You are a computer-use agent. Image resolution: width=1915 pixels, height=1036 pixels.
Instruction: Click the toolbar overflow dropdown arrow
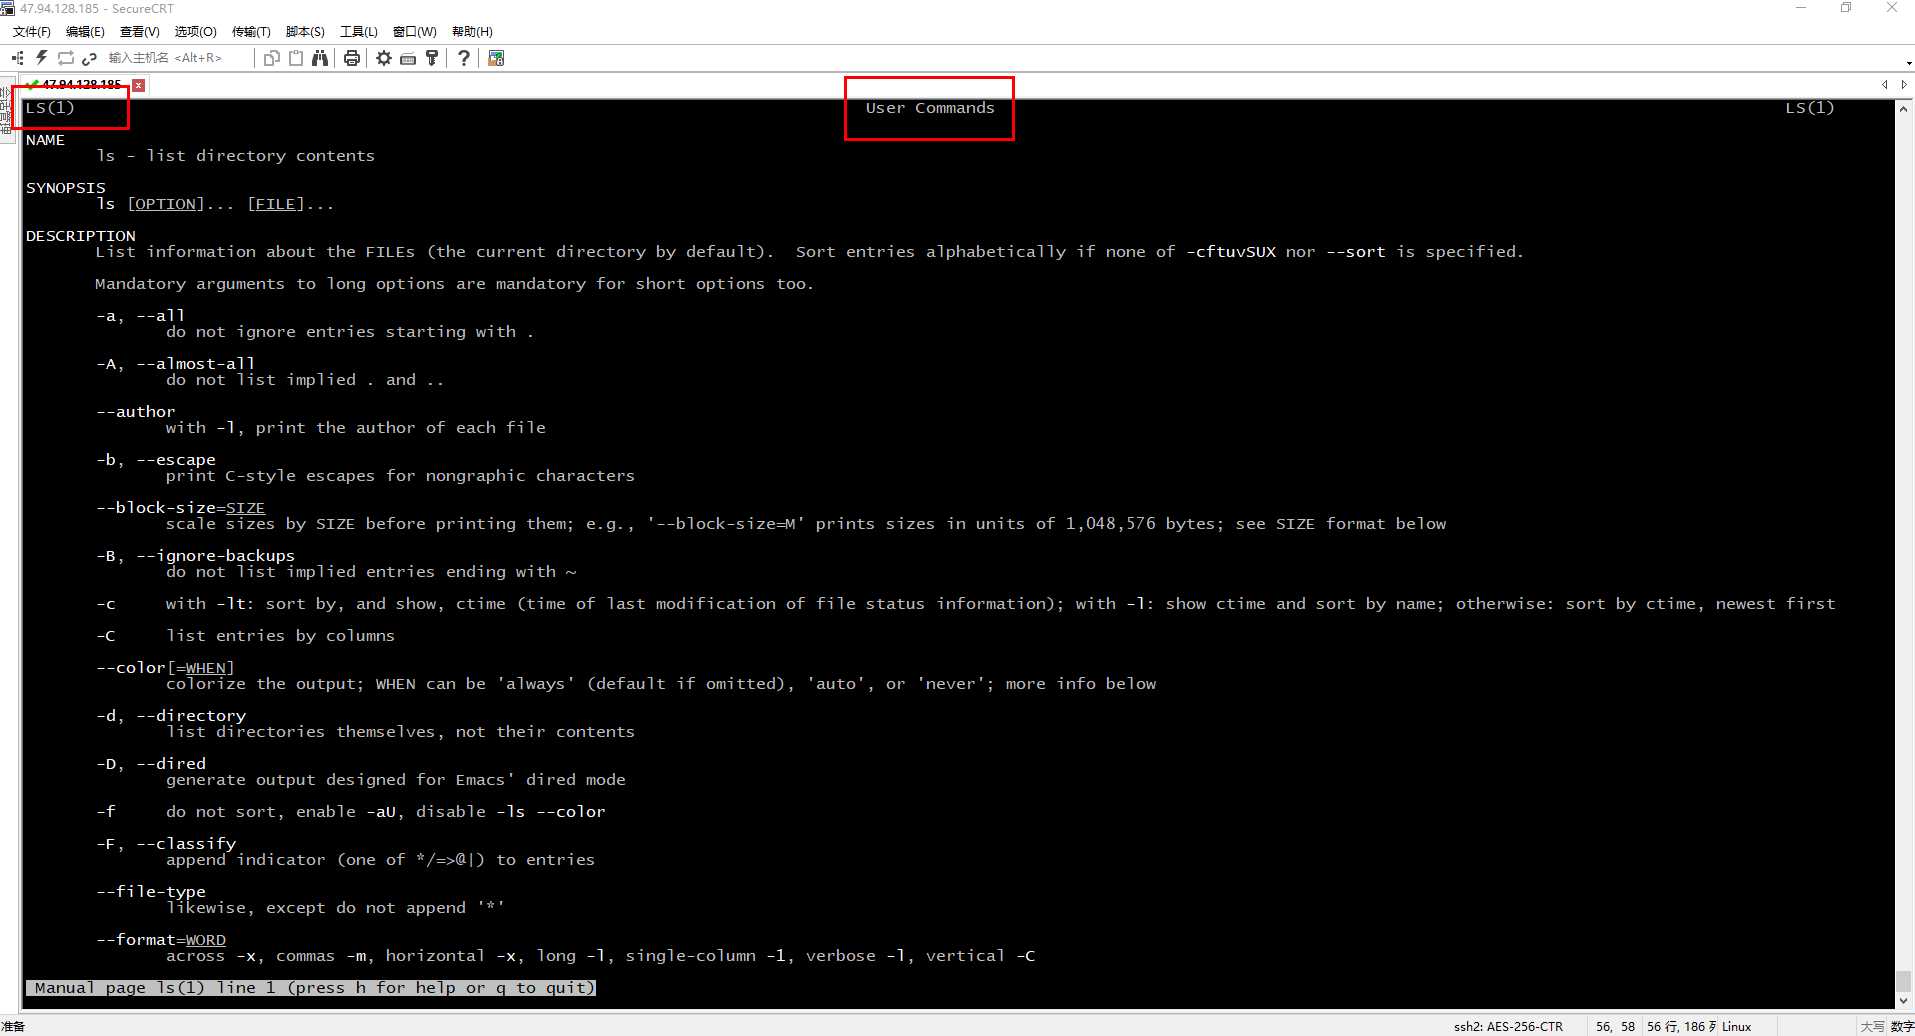(x=1908, y=63)
